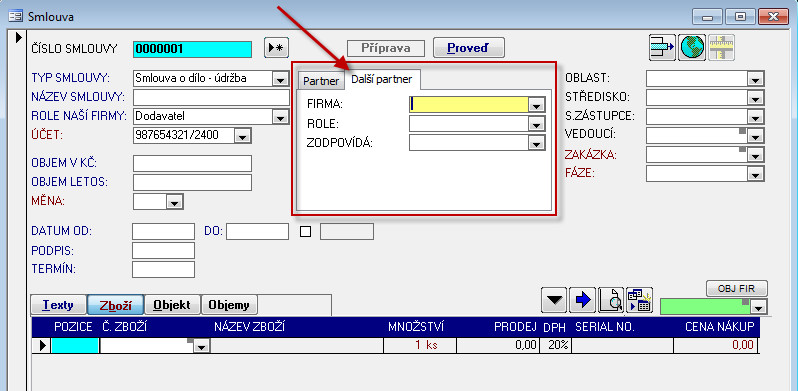Screen dimensions: 798x391
Task: Select the record selector arrow of the goods row
Action: (42, 346)
